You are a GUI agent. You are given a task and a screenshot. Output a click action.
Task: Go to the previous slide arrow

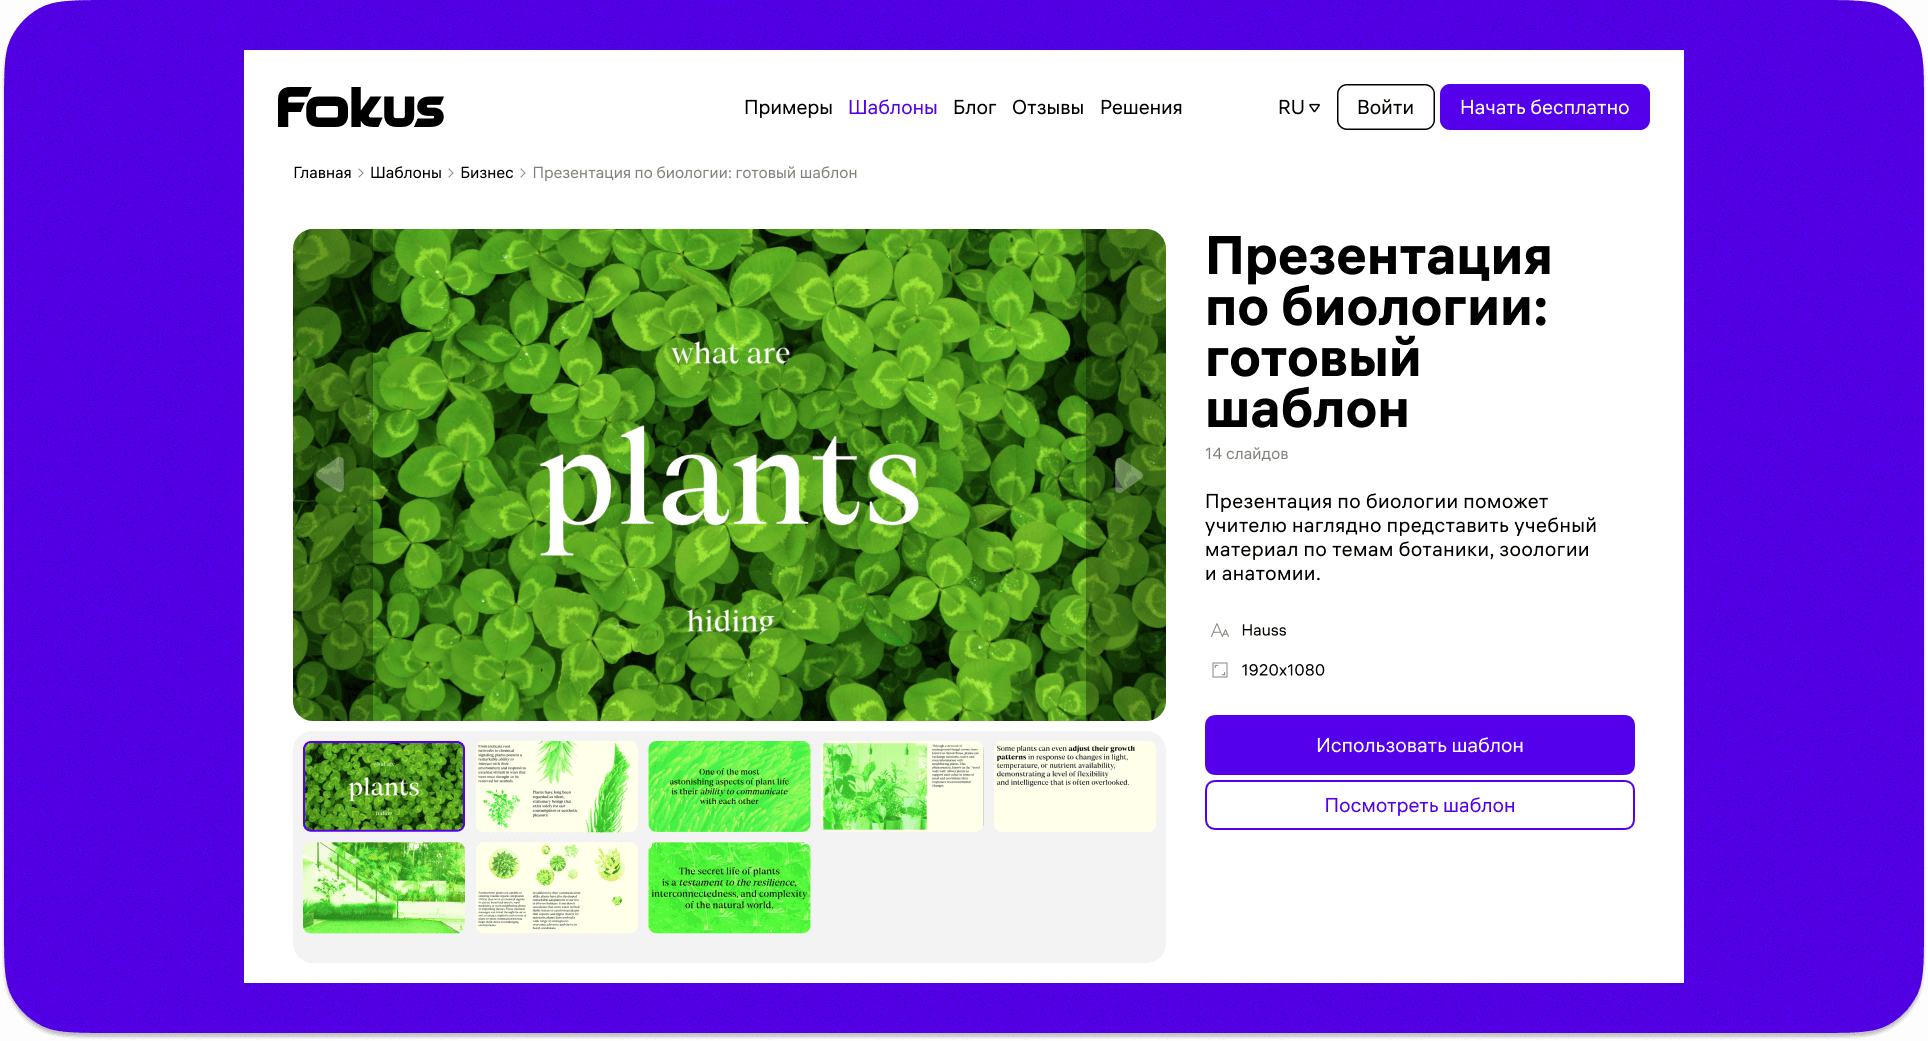tap(330, 475)
